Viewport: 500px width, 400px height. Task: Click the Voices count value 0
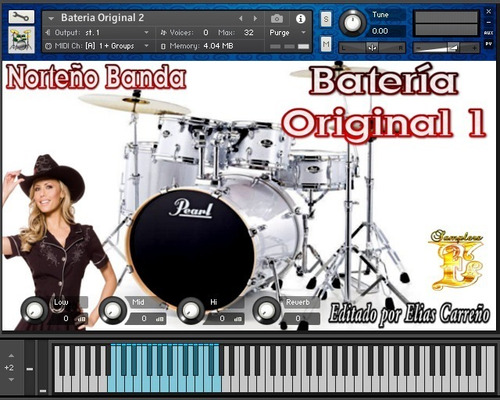pyautogui.click(x=206, y=33)
